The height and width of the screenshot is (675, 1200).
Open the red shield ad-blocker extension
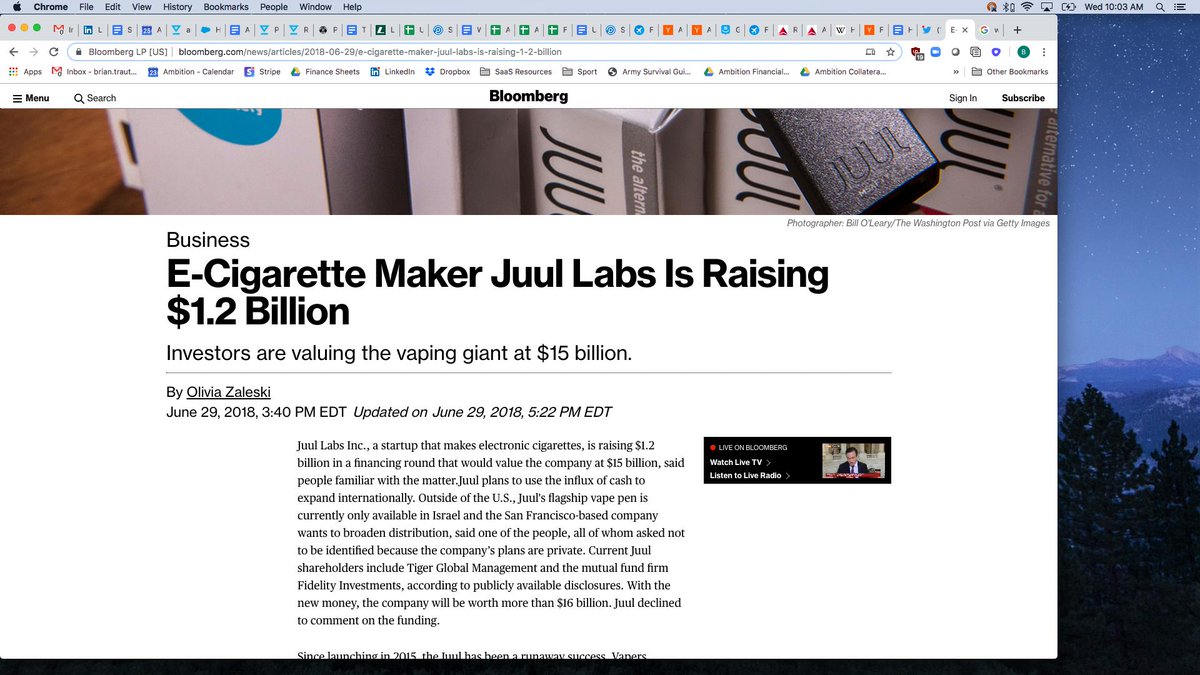point(915,52)
